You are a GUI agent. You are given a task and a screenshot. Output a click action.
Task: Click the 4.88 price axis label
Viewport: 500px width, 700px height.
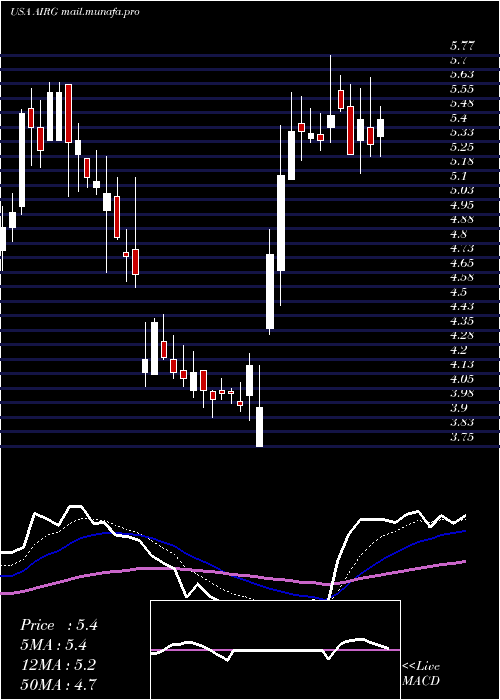click(x=462, y=219)
